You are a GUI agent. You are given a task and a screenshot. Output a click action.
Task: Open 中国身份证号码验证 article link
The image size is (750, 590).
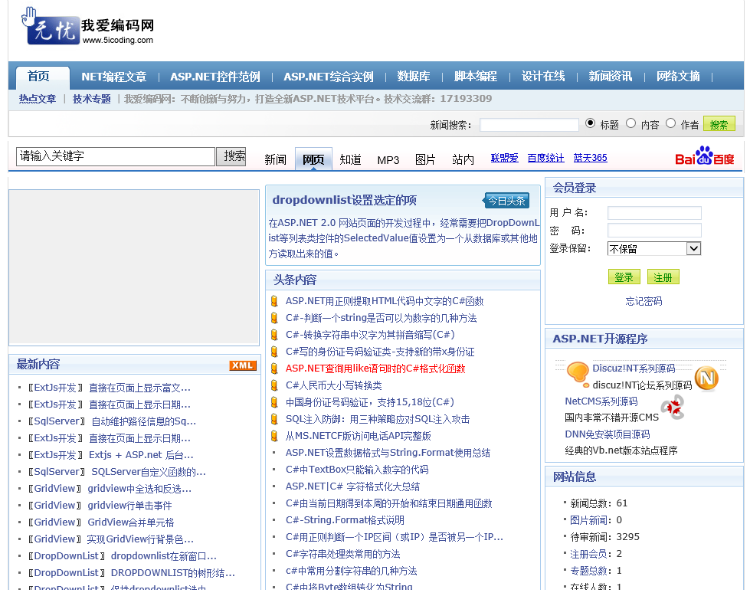[370, 402]
